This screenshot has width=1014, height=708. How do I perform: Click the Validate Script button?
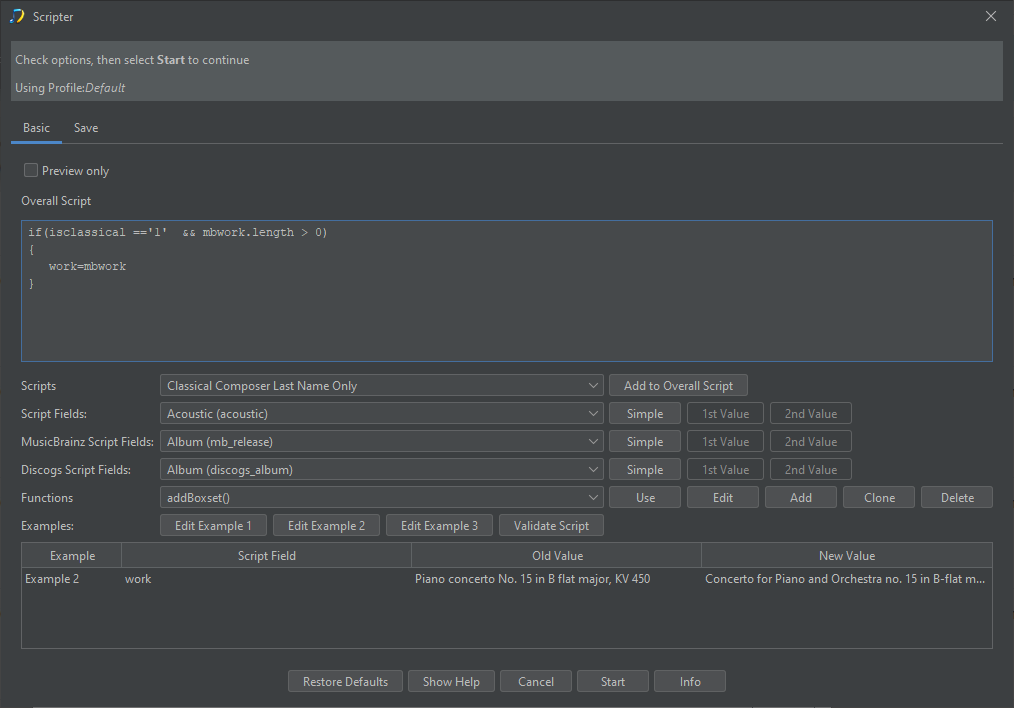point(551,526)
